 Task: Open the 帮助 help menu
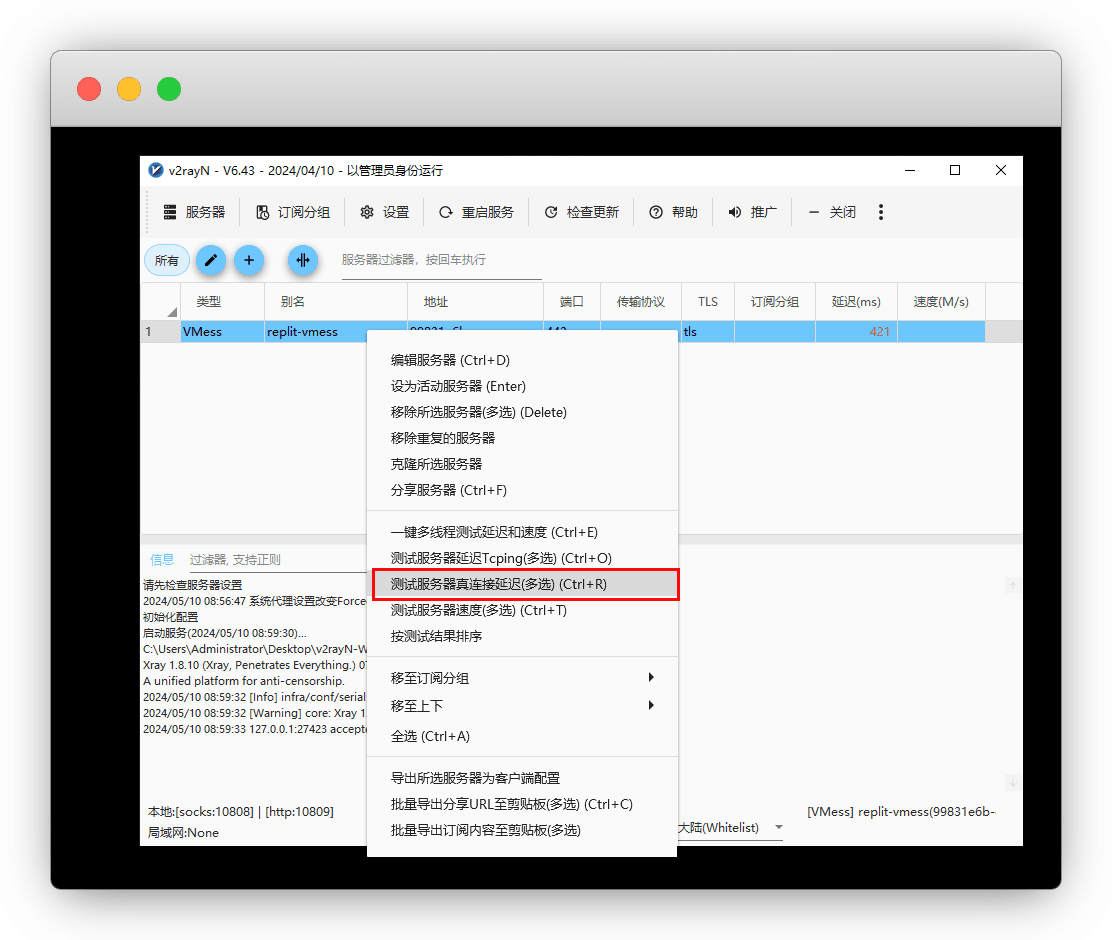(x=674, y=212)
